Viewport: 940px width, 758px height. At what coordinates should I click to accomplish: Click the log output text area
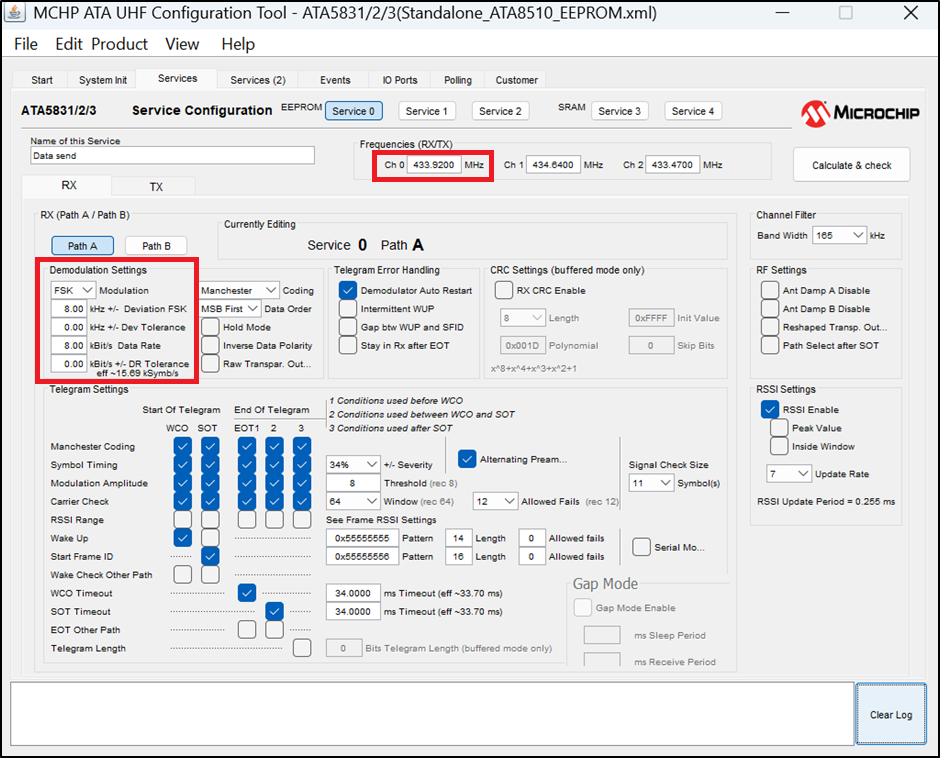(x=432, y=714)
